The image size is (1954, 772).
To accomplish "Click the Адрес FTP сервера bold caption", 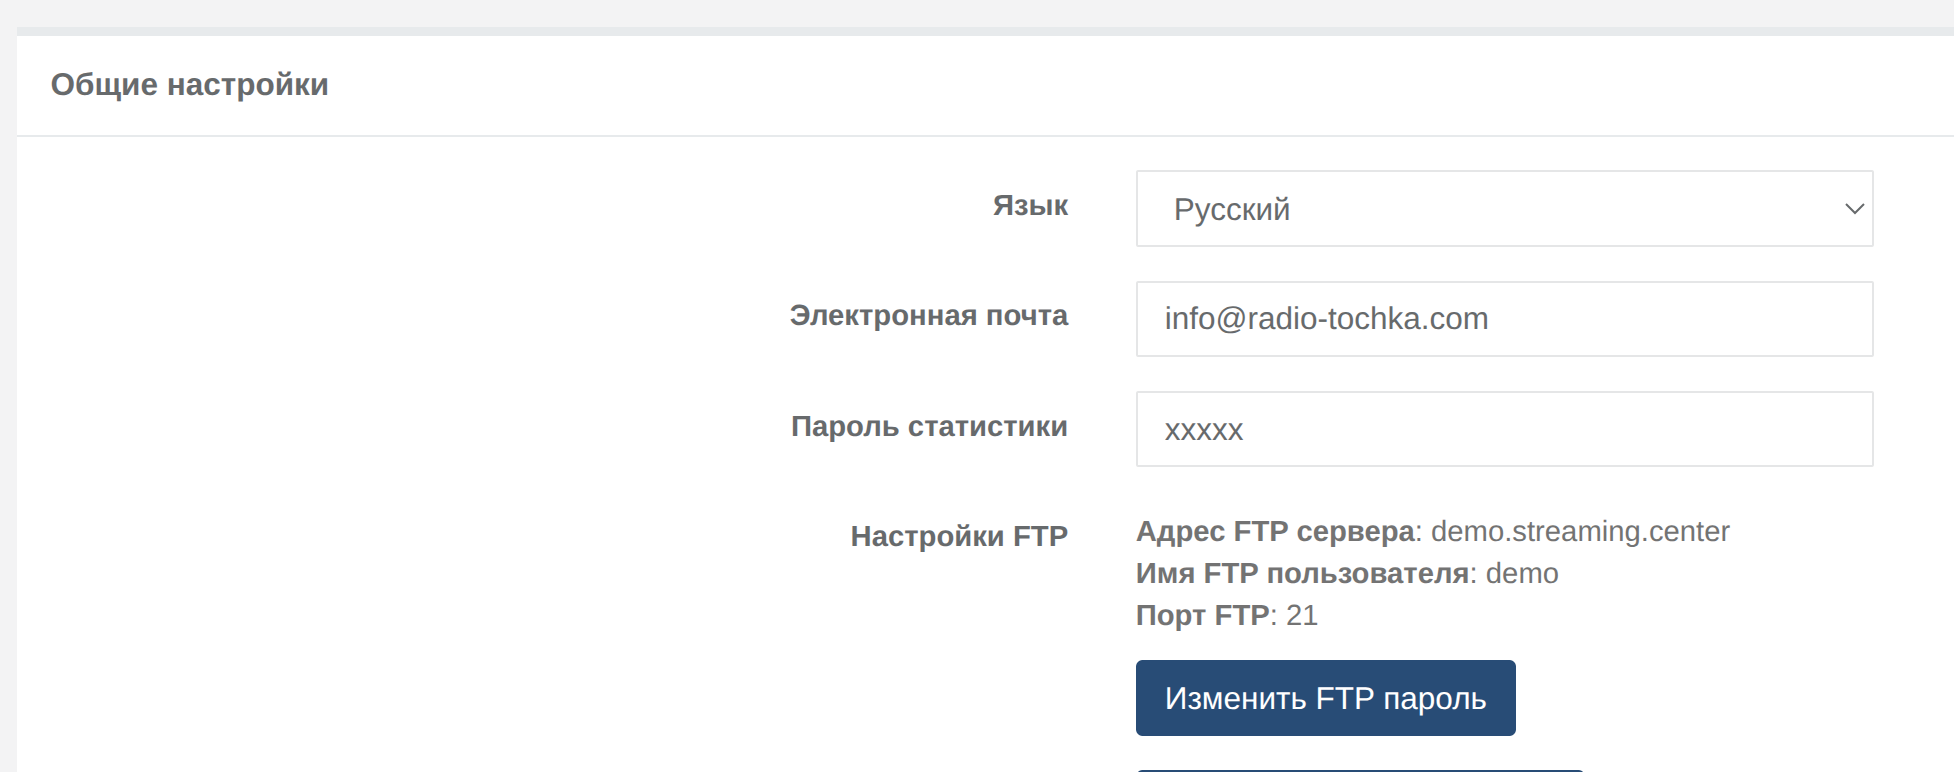I will click(x=1275, y=532).
